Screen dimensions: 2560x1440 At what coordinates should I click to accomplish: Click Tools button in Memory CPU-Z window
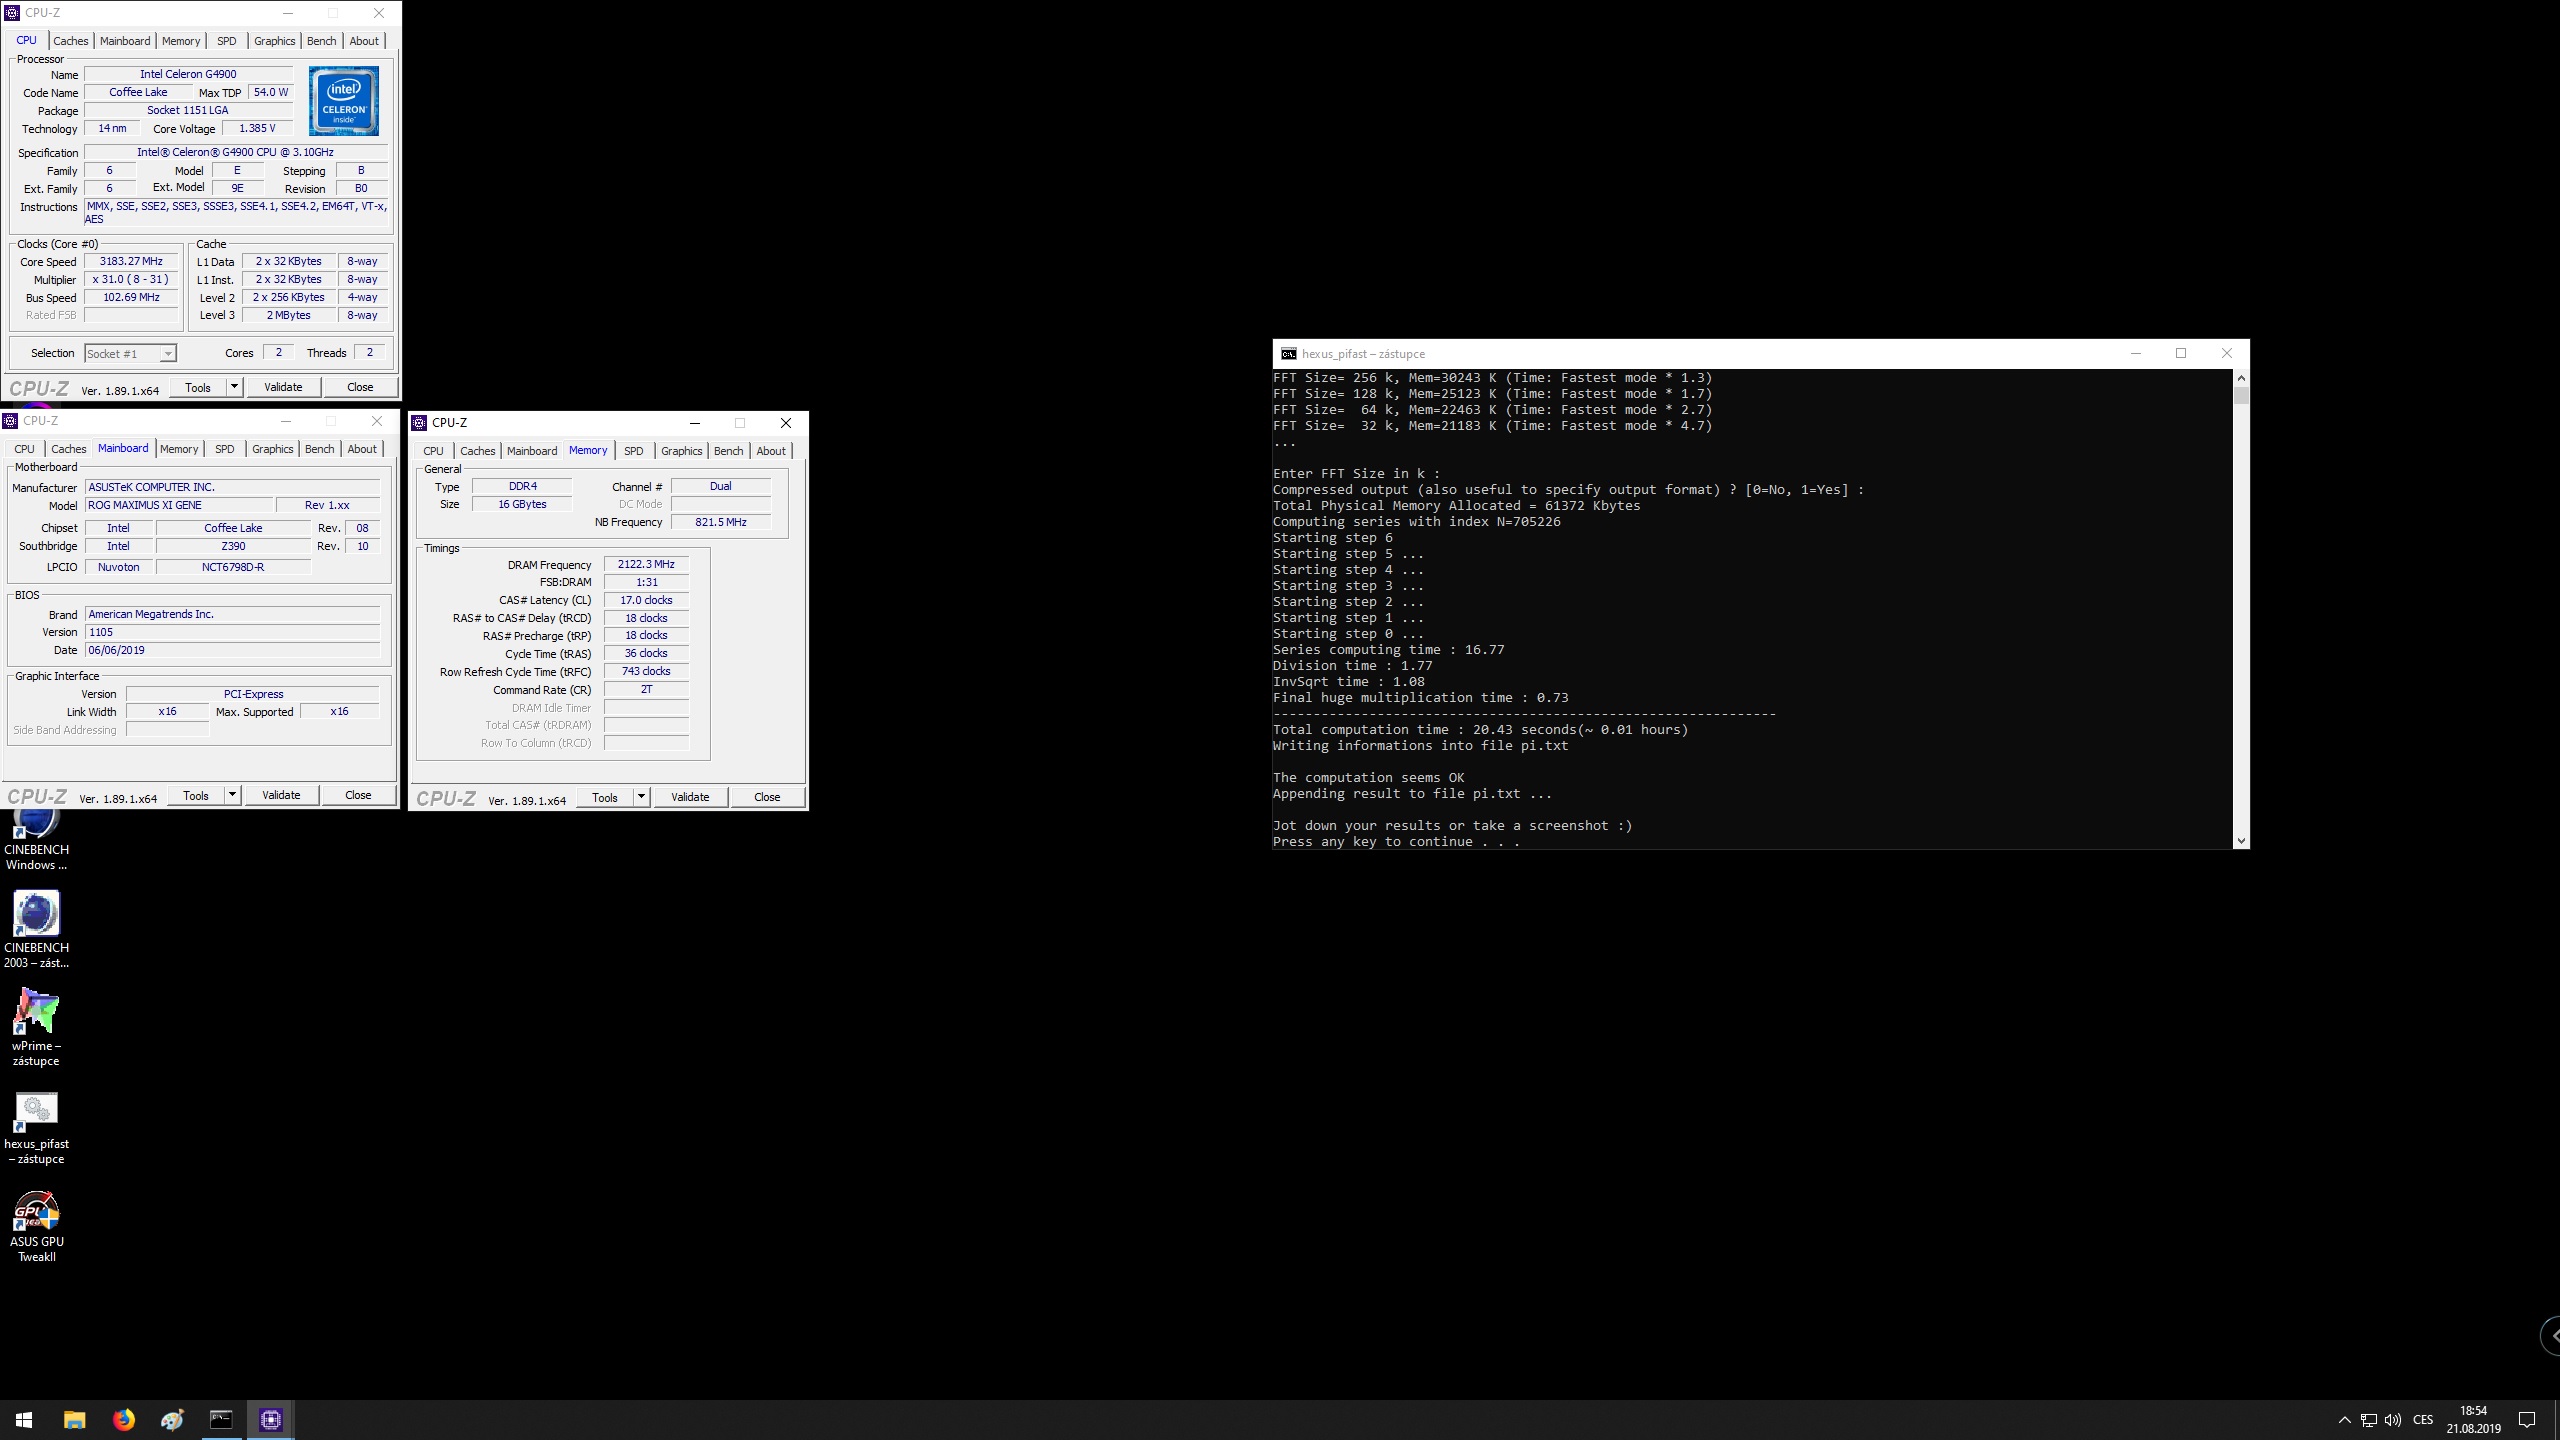pos(605,797)
